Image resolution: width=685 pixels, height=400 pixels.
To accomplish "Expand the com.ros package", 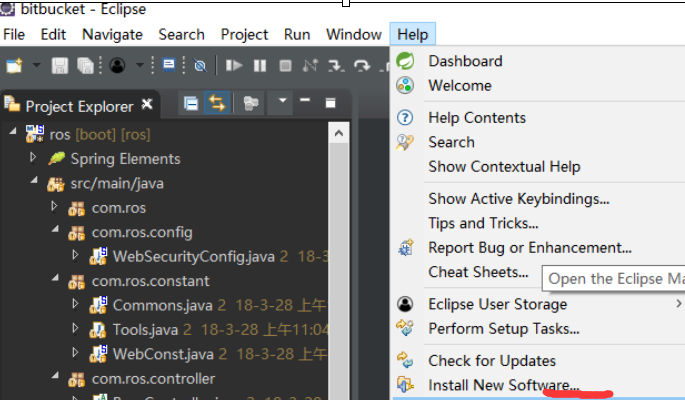I will click(x=54, y=206).
